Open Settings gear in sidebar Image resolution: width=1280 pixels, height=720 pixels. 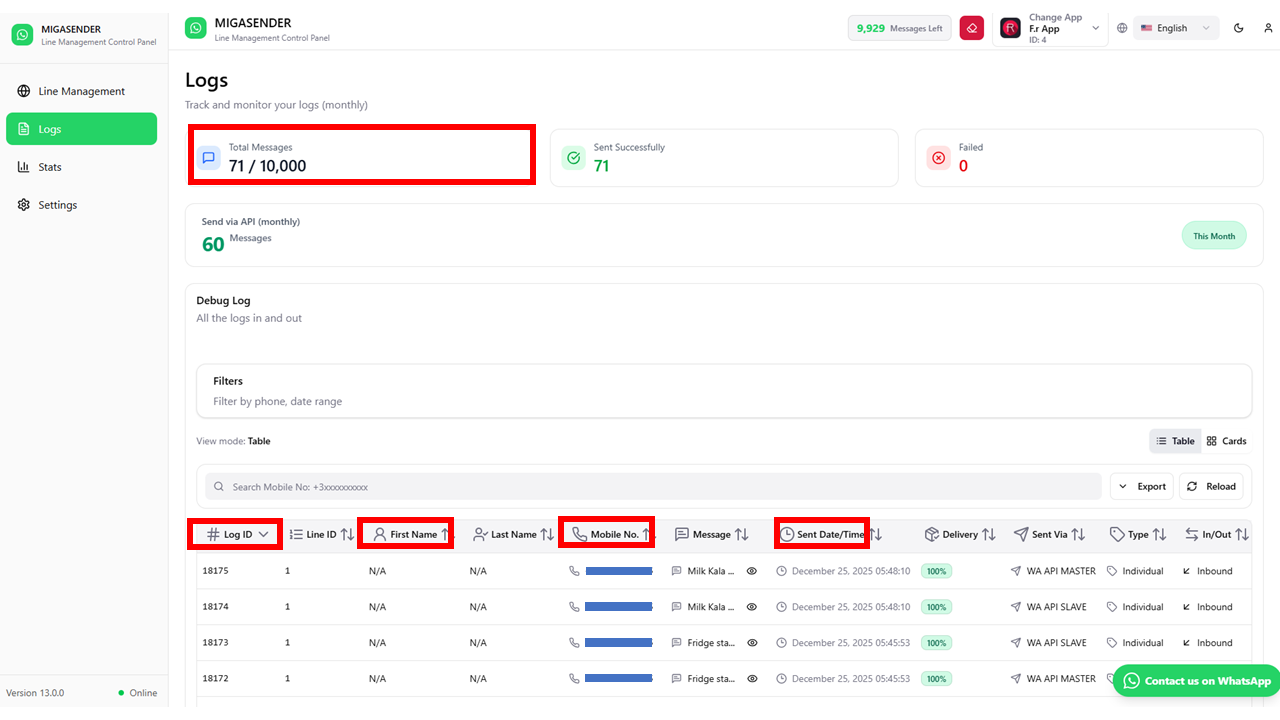(x=57, y=205)
